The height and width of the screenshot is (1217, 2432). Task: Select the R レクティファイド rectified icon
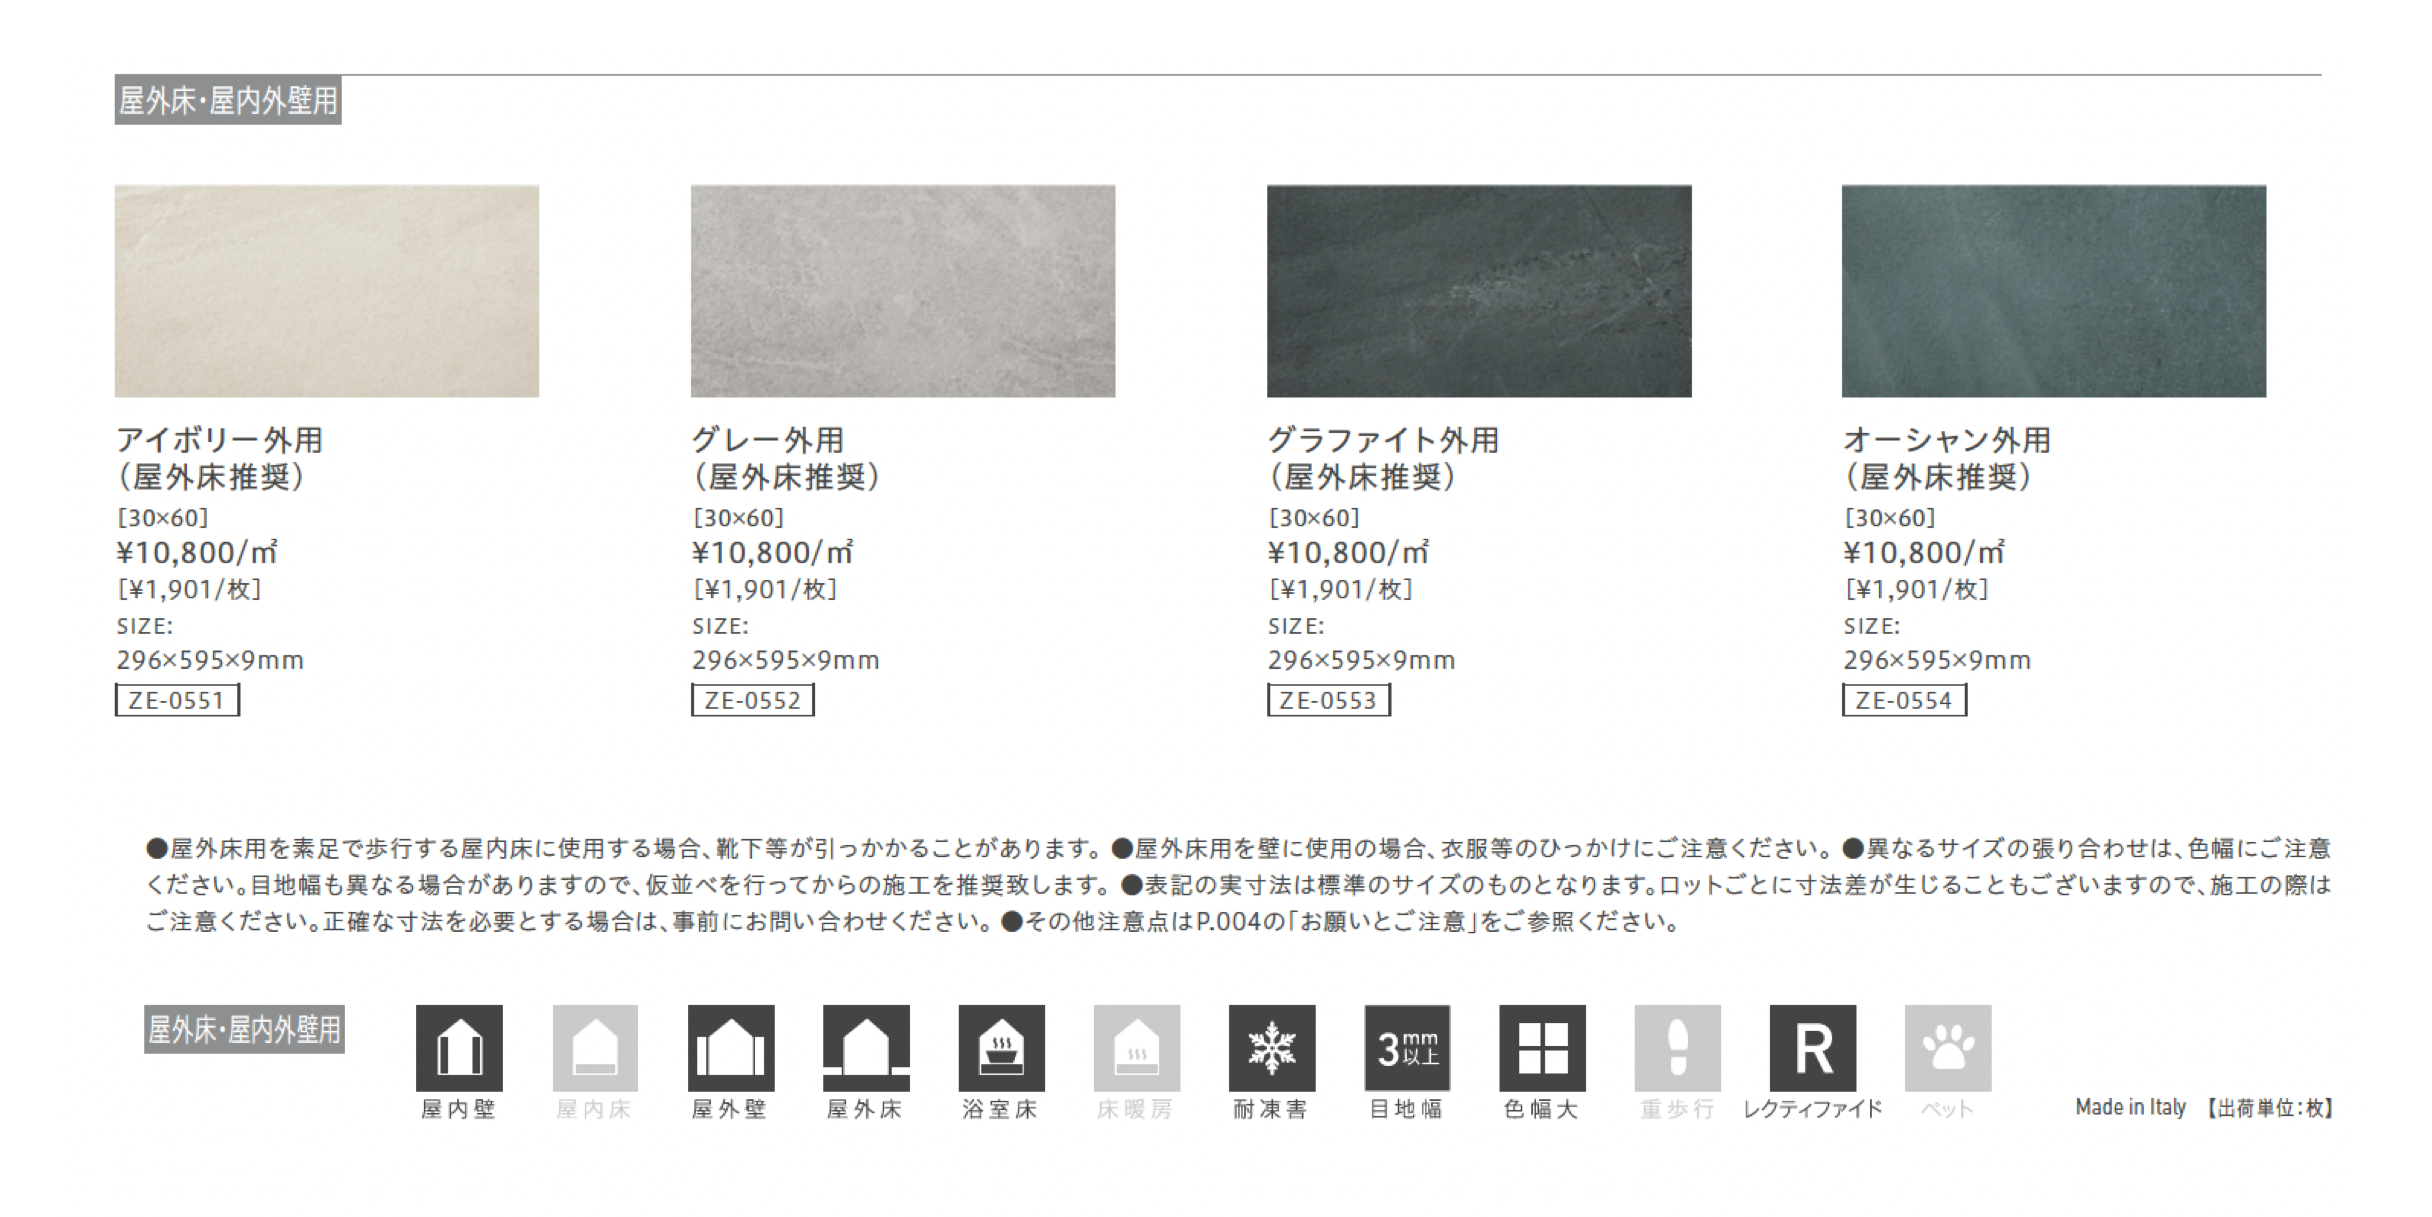[1813, 1047]
